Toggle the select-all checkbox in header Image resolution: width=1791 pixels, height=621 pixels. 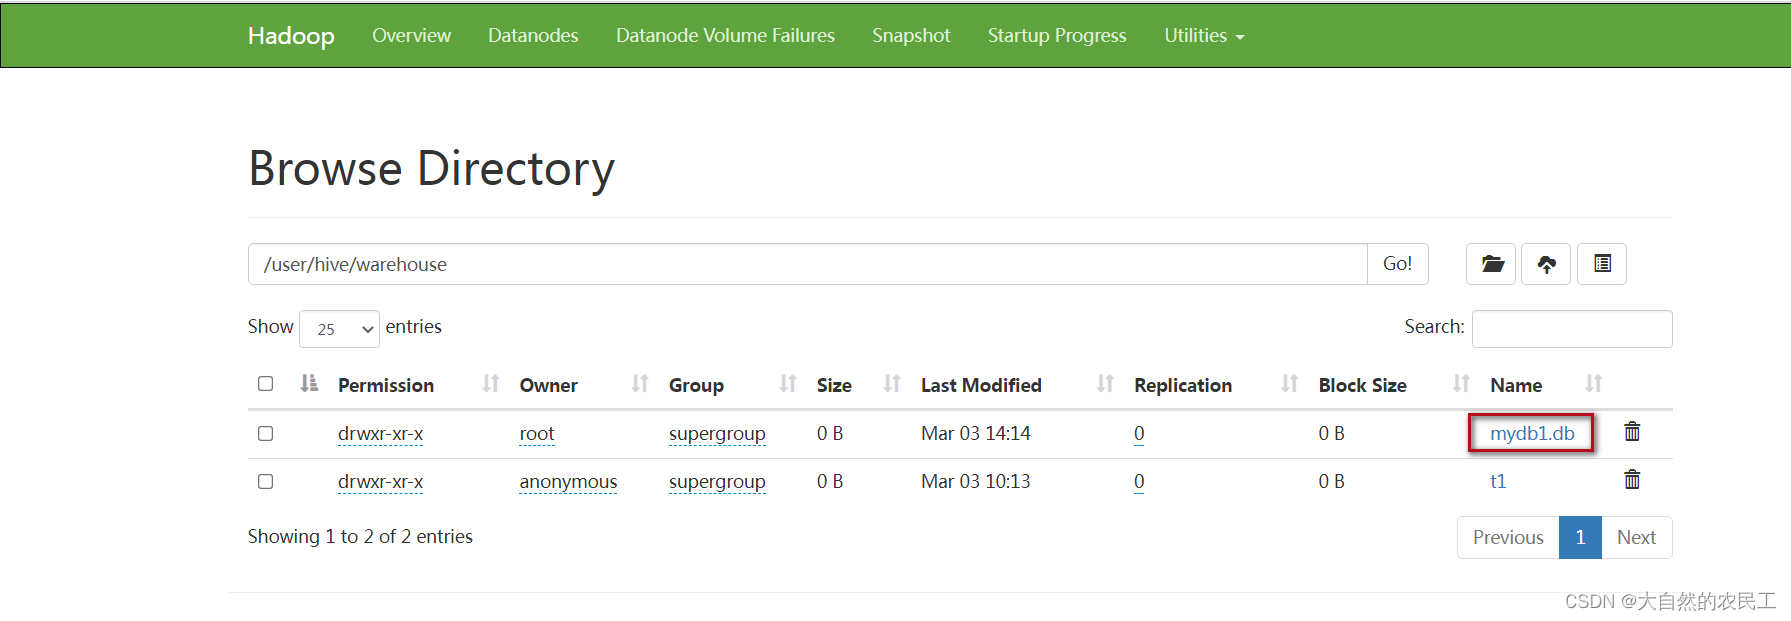tap(265, 384)
